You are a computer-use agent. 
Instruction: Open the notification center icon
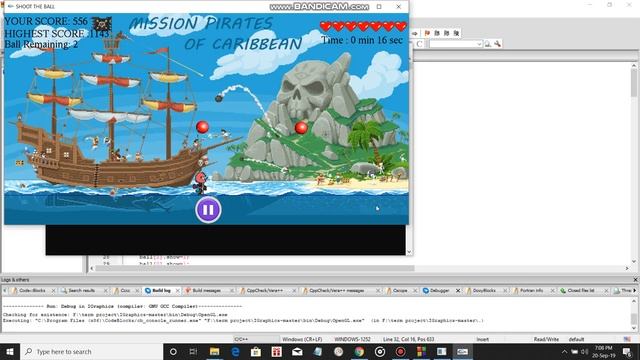tap(627, 351)
